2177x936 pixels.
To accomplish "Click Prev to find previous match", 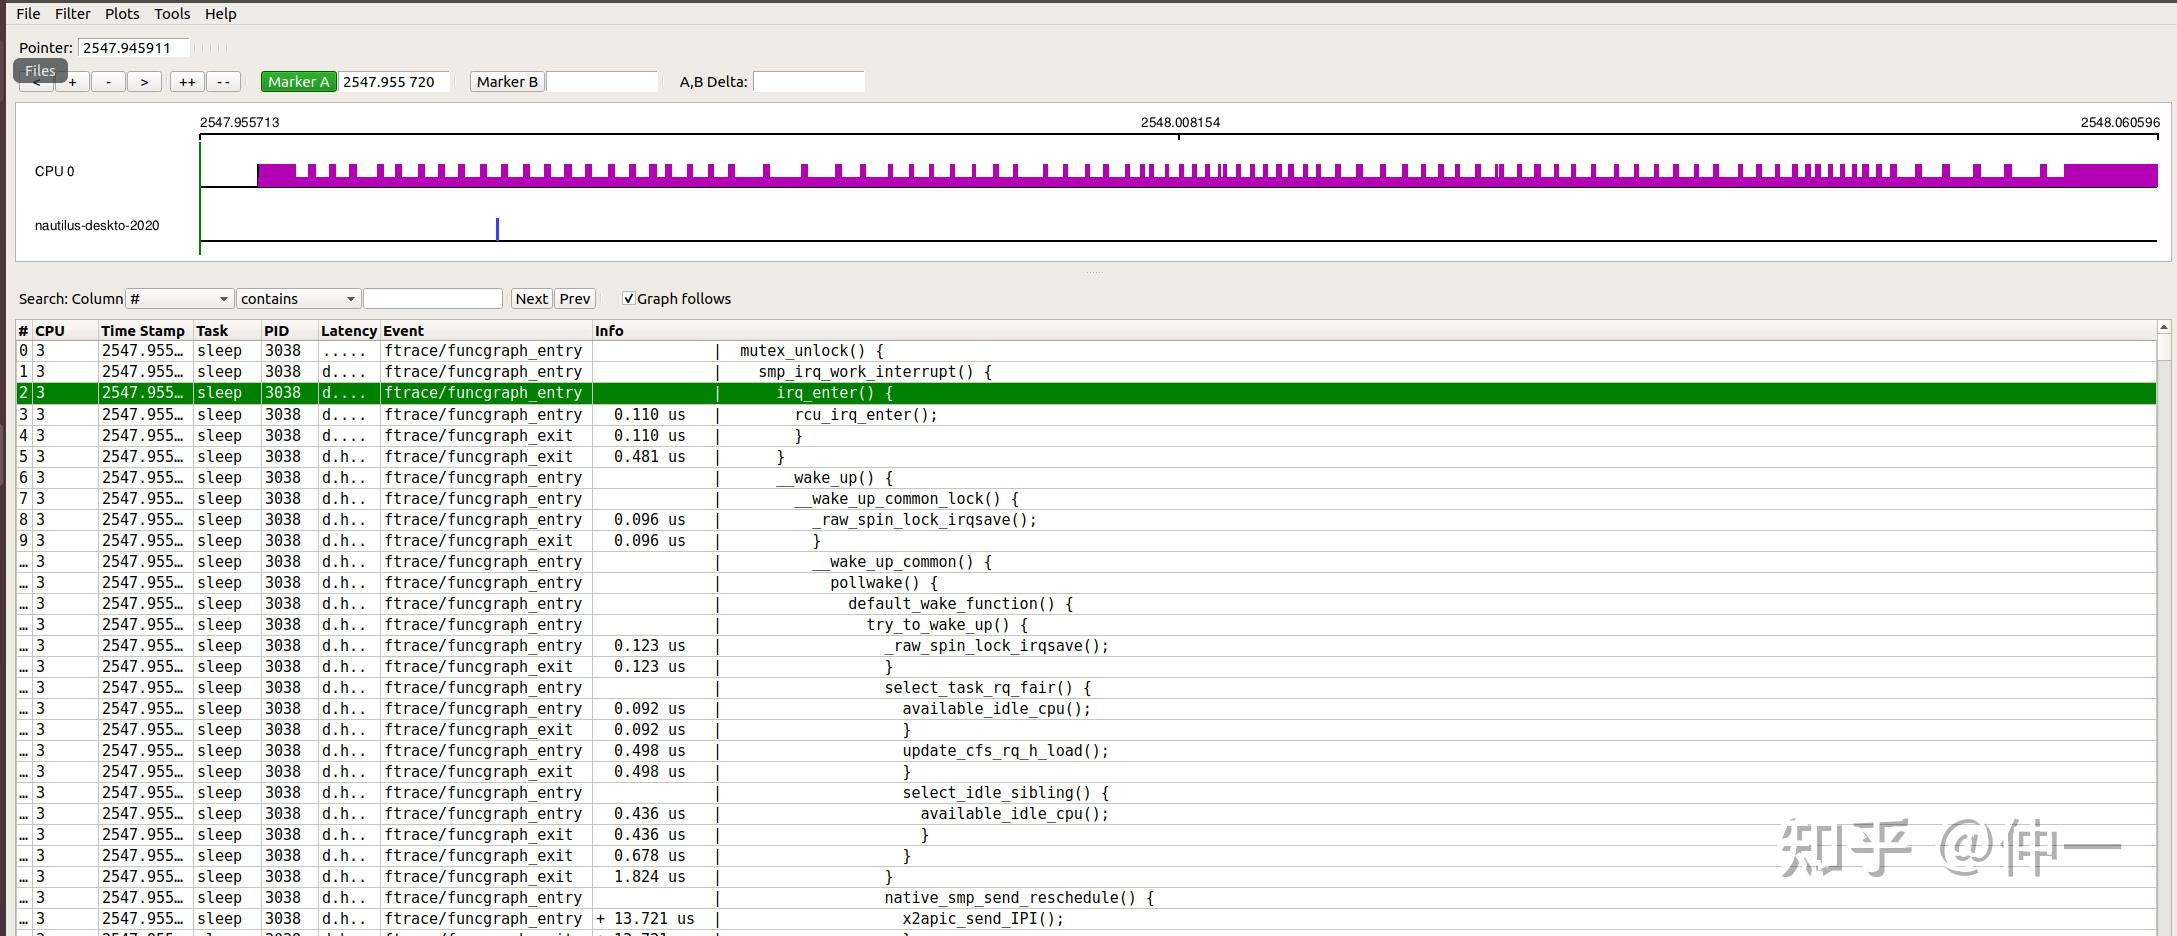I will pos(575,299).
